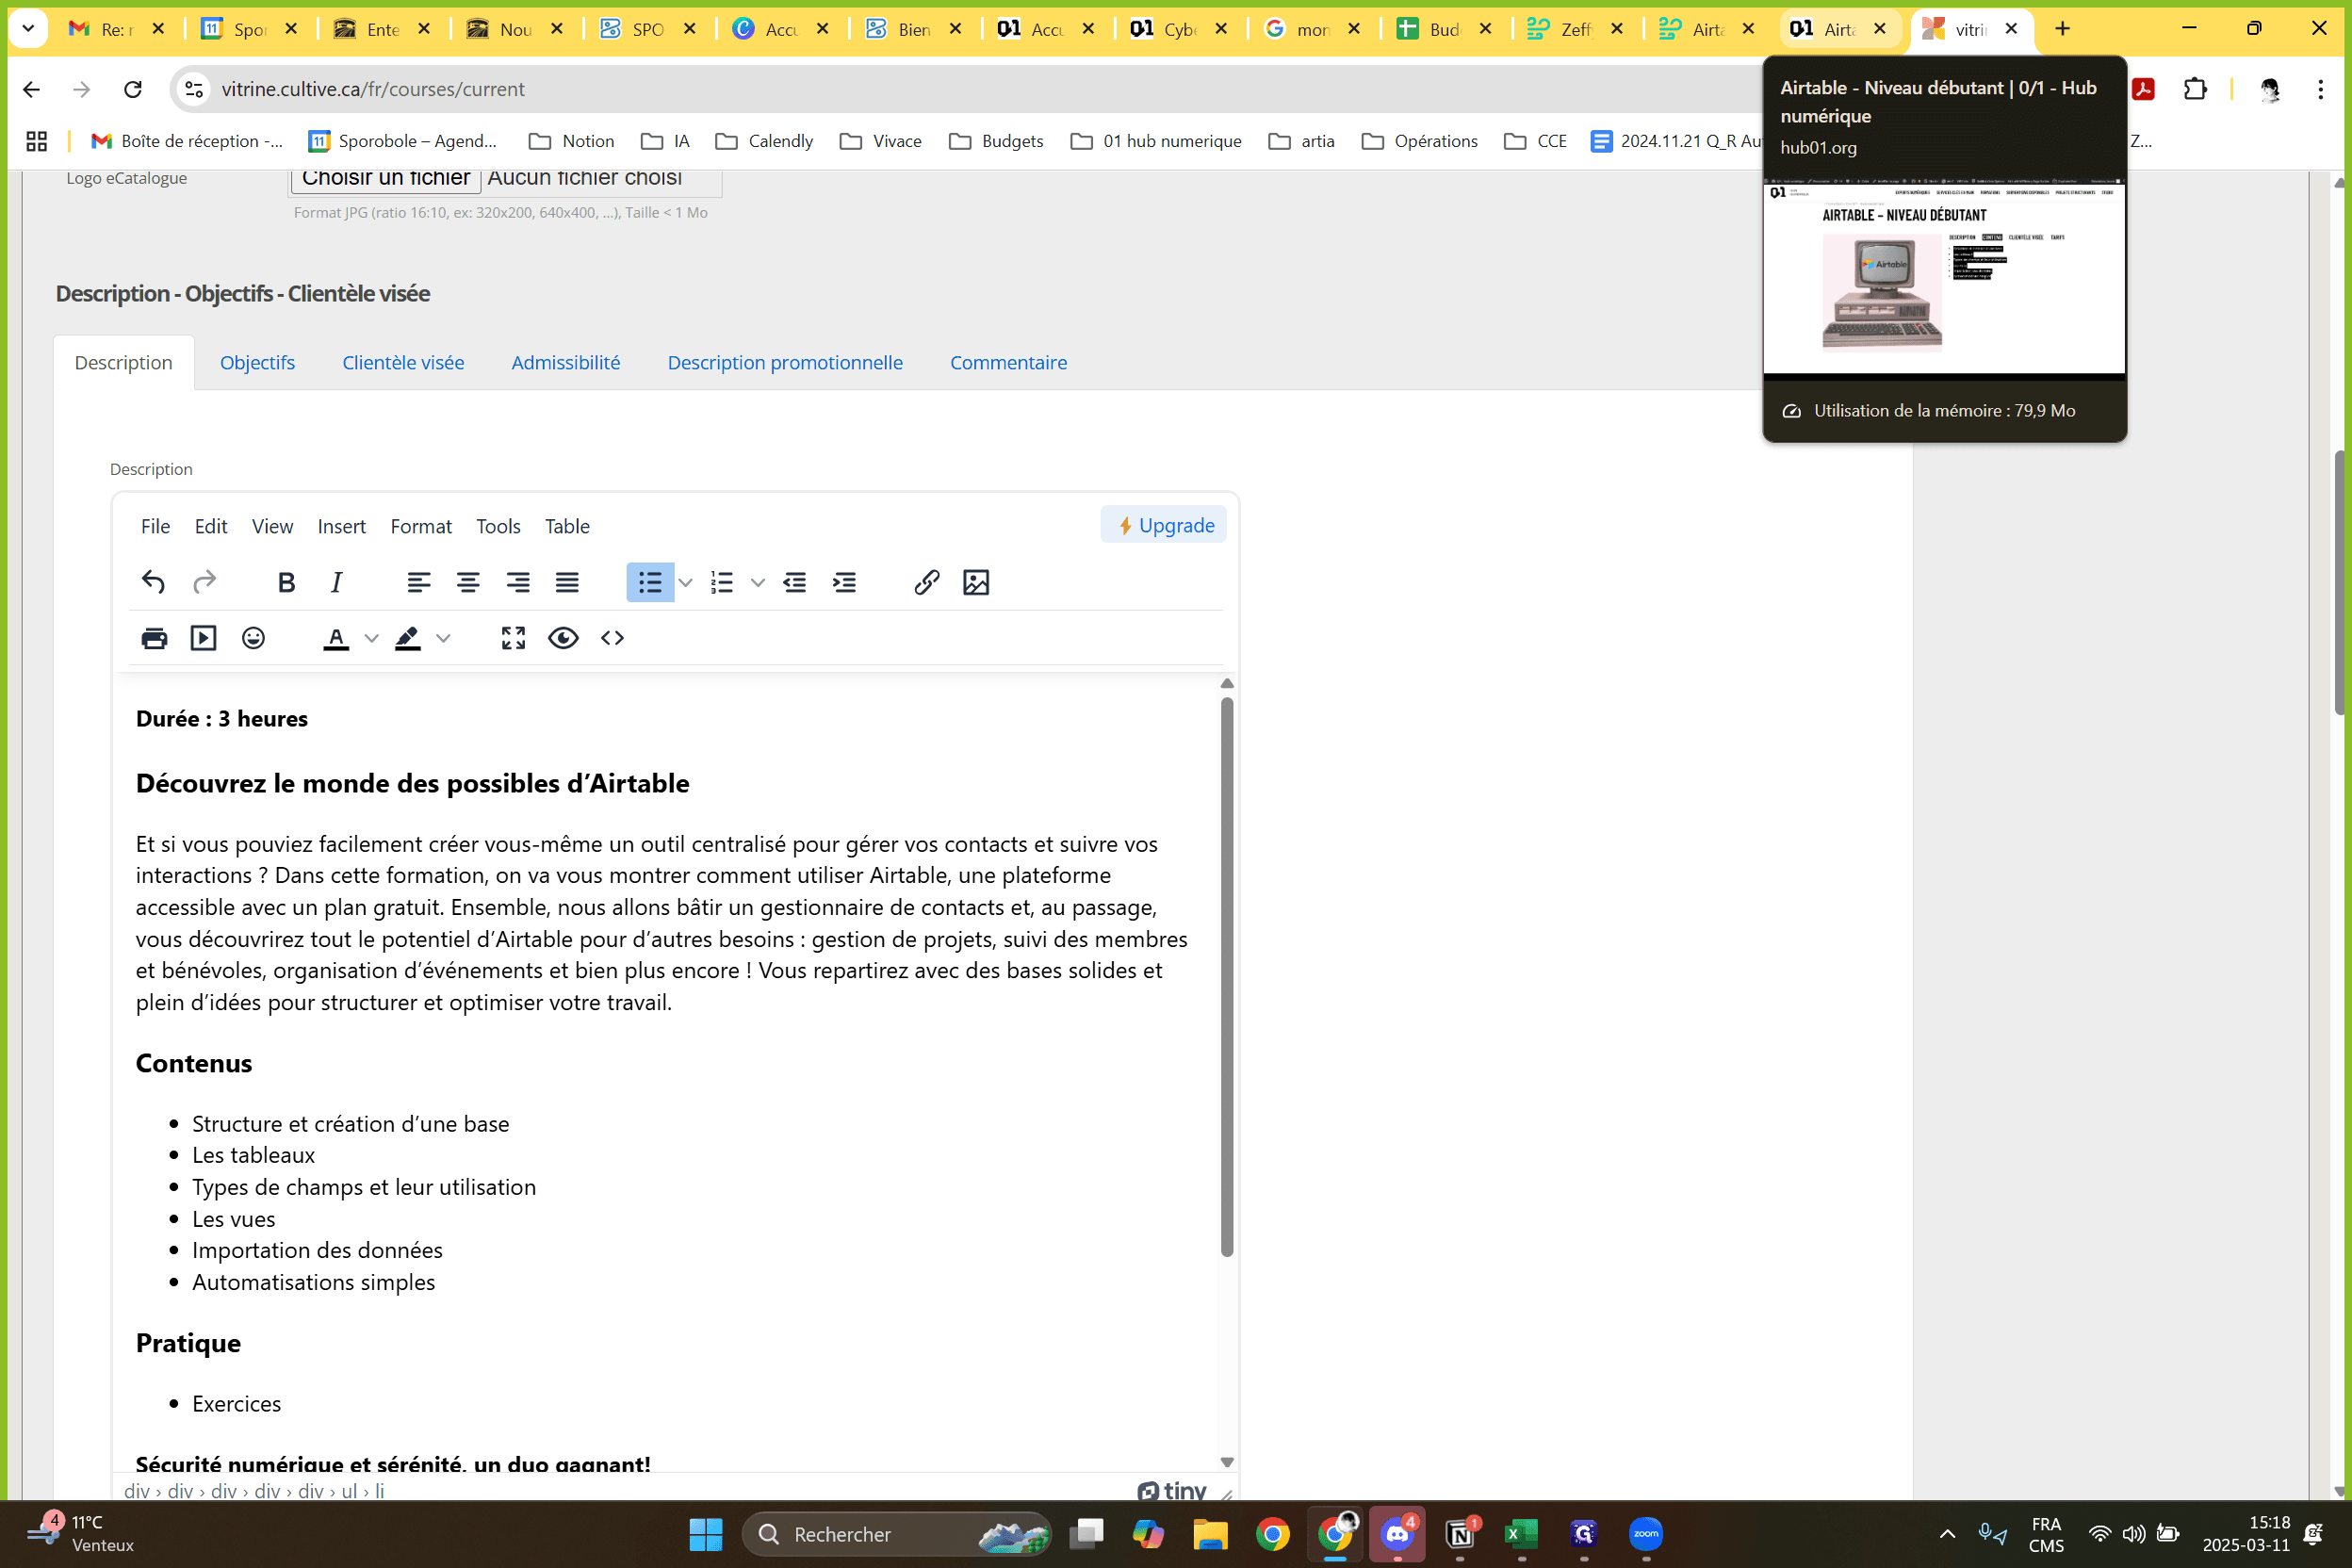Open the Budgets bookmarks folder
This screenshot has width=2352, height=1568.
[996, 141]
